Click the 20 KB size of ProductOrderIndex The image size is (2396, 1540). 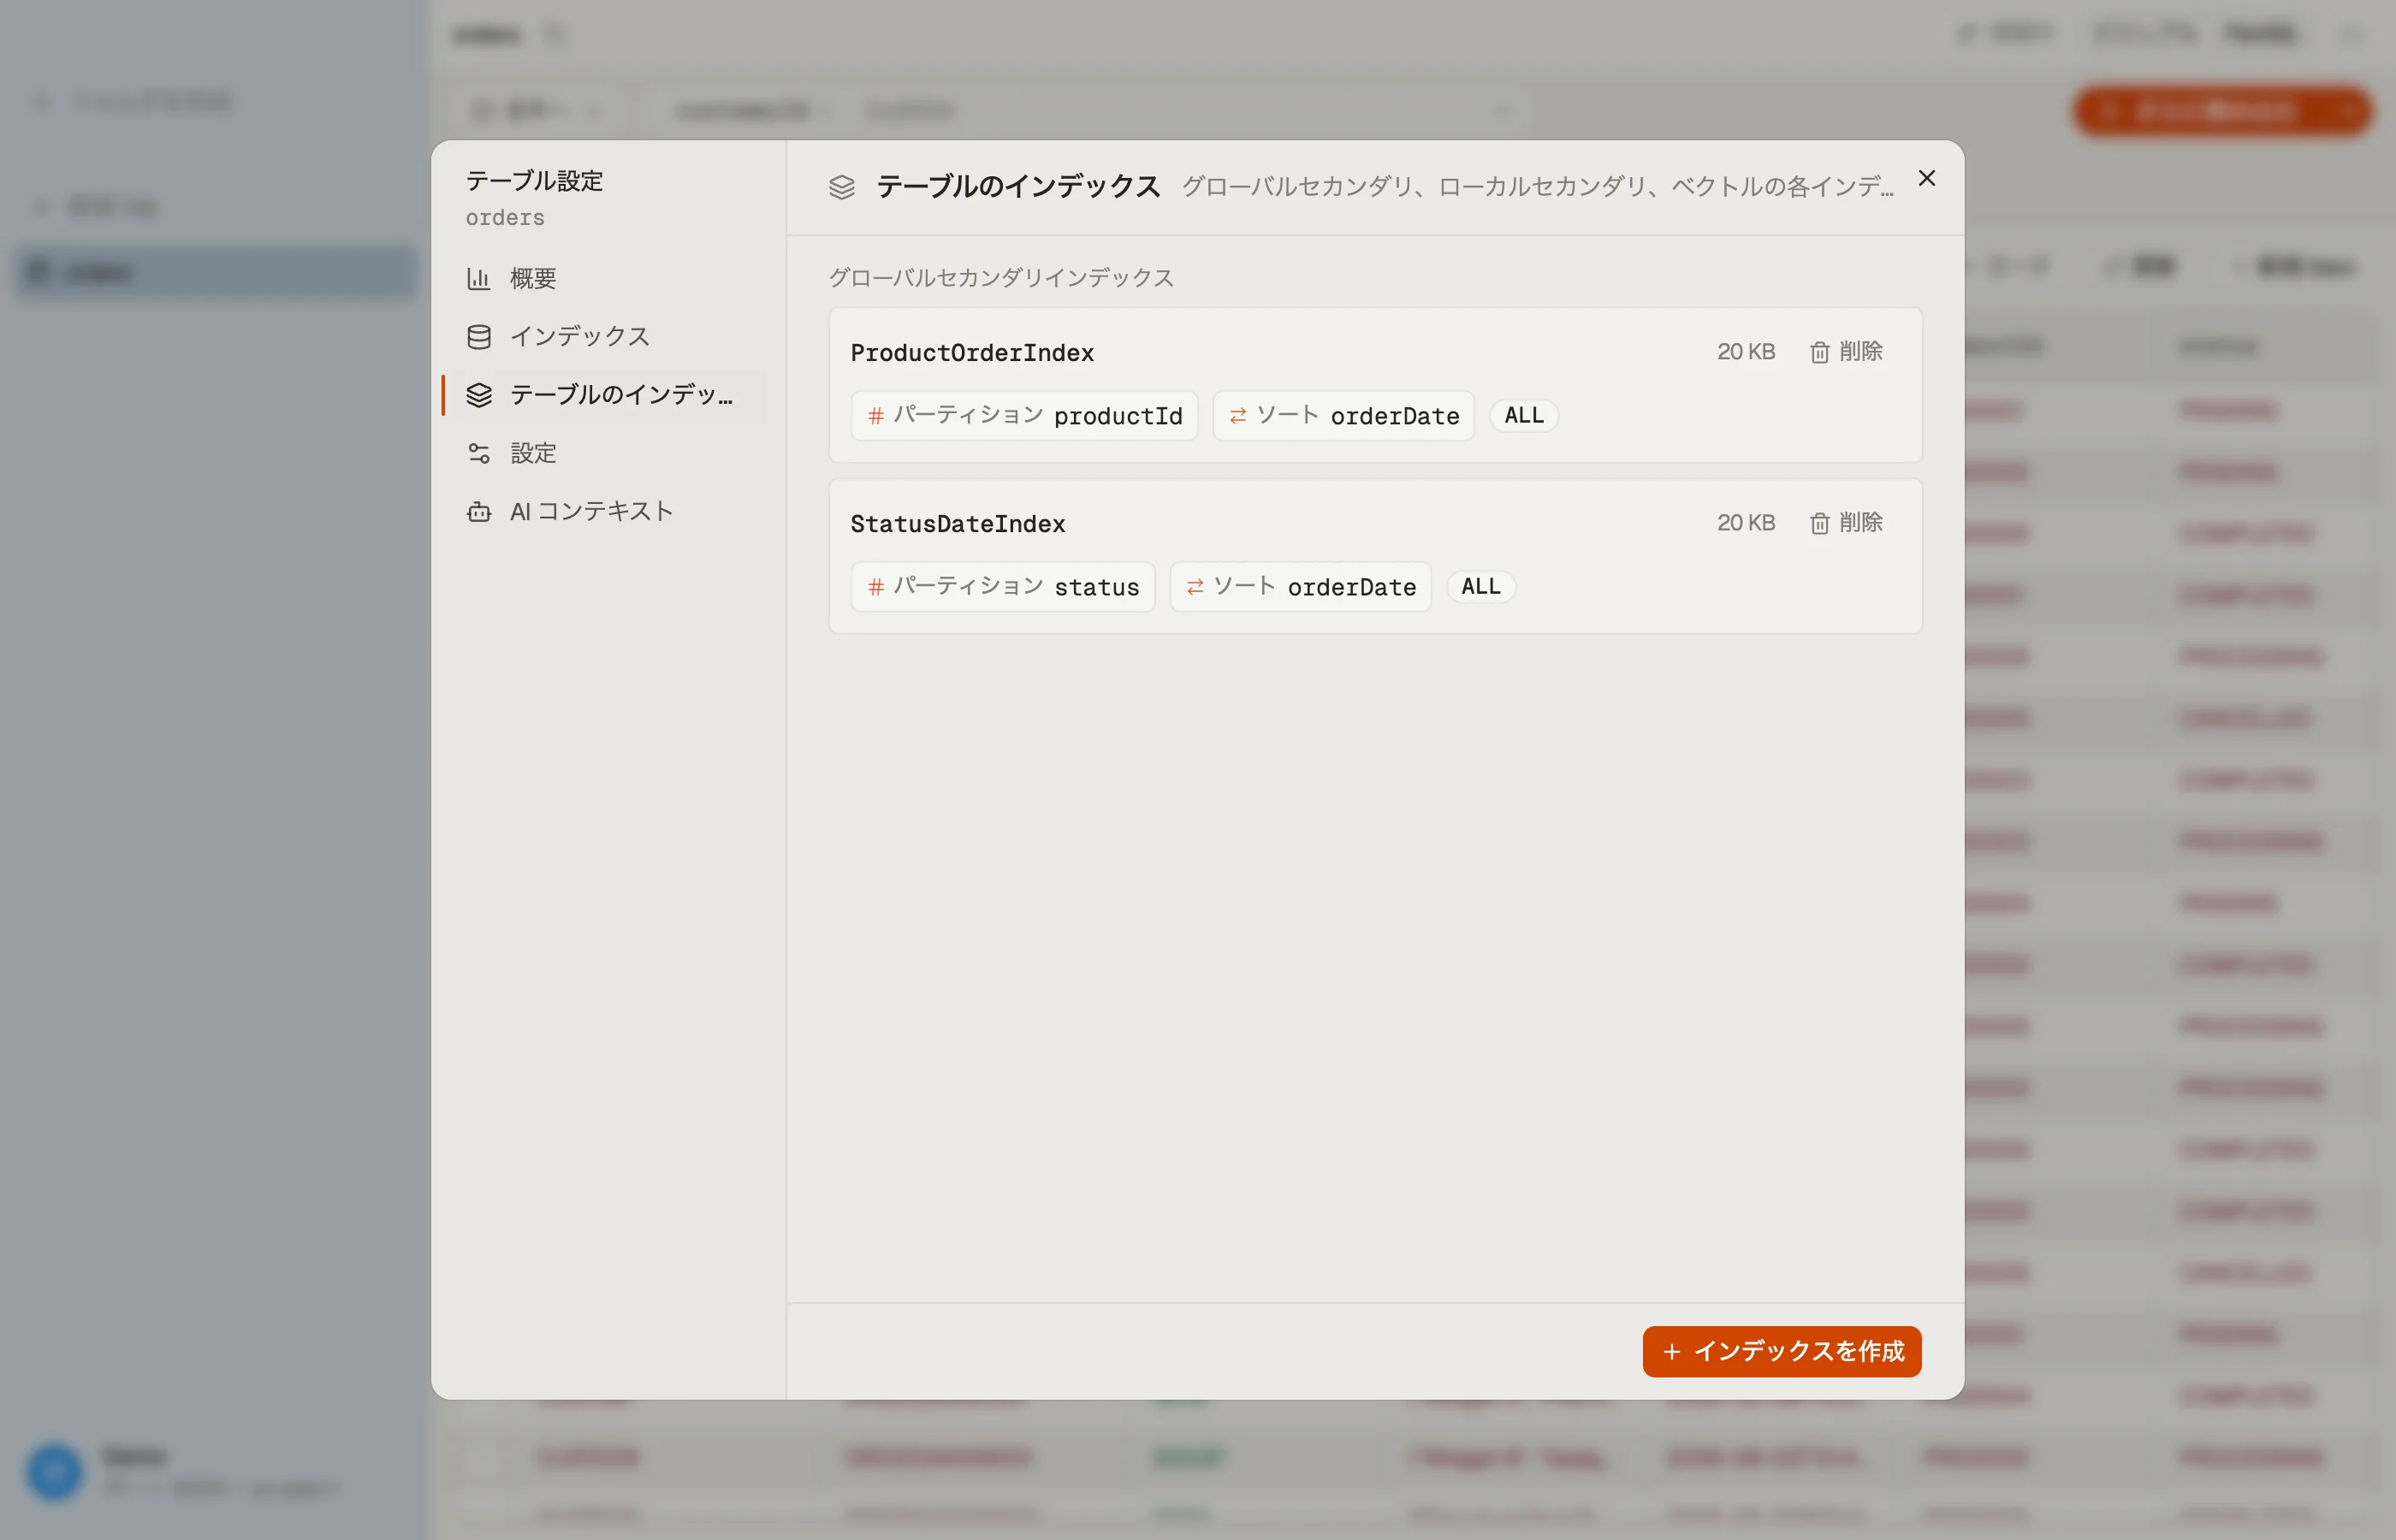click(1745, 352)
